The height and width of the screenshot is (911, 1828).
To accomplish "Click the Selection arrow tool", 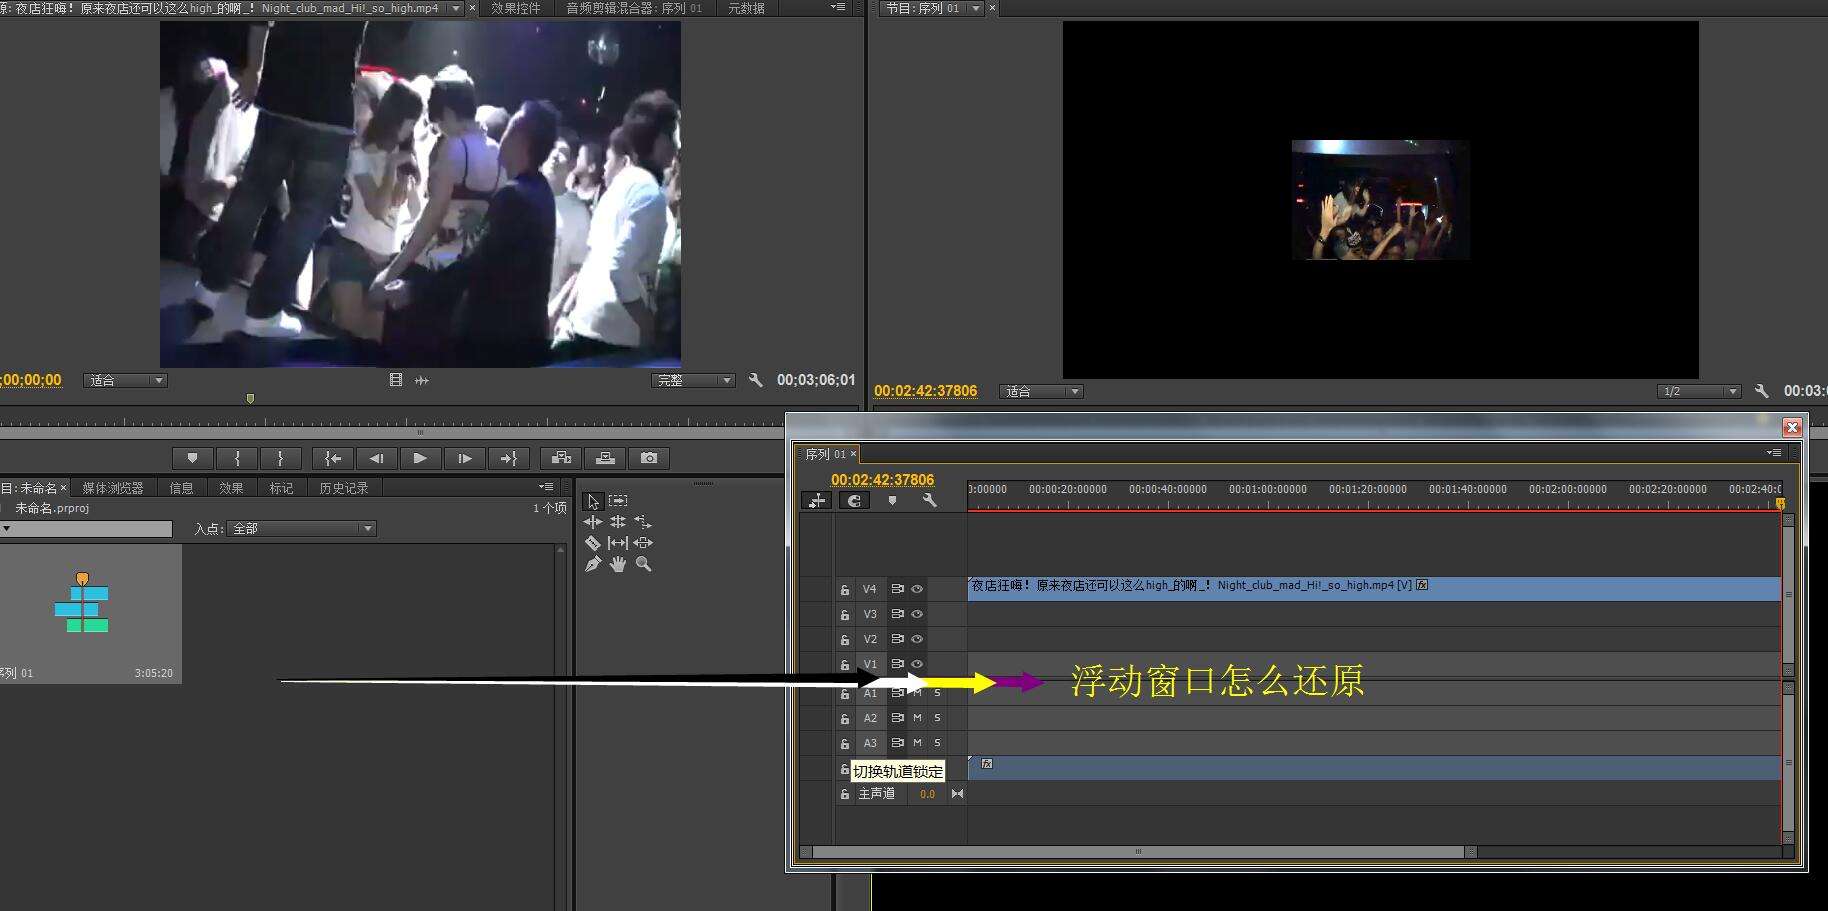I will pos(592,501).
